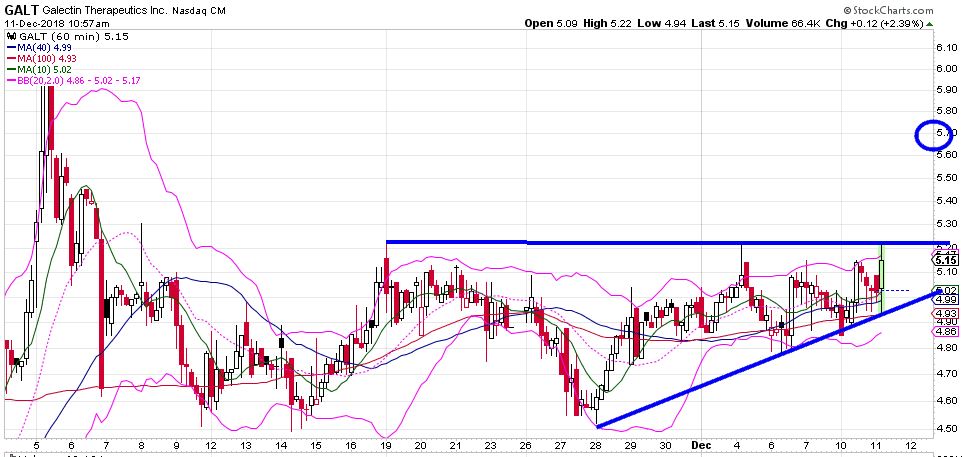Screen dimensions: 962x457
Task: Click the 5.60 price axis label
Action: [948, 155]
